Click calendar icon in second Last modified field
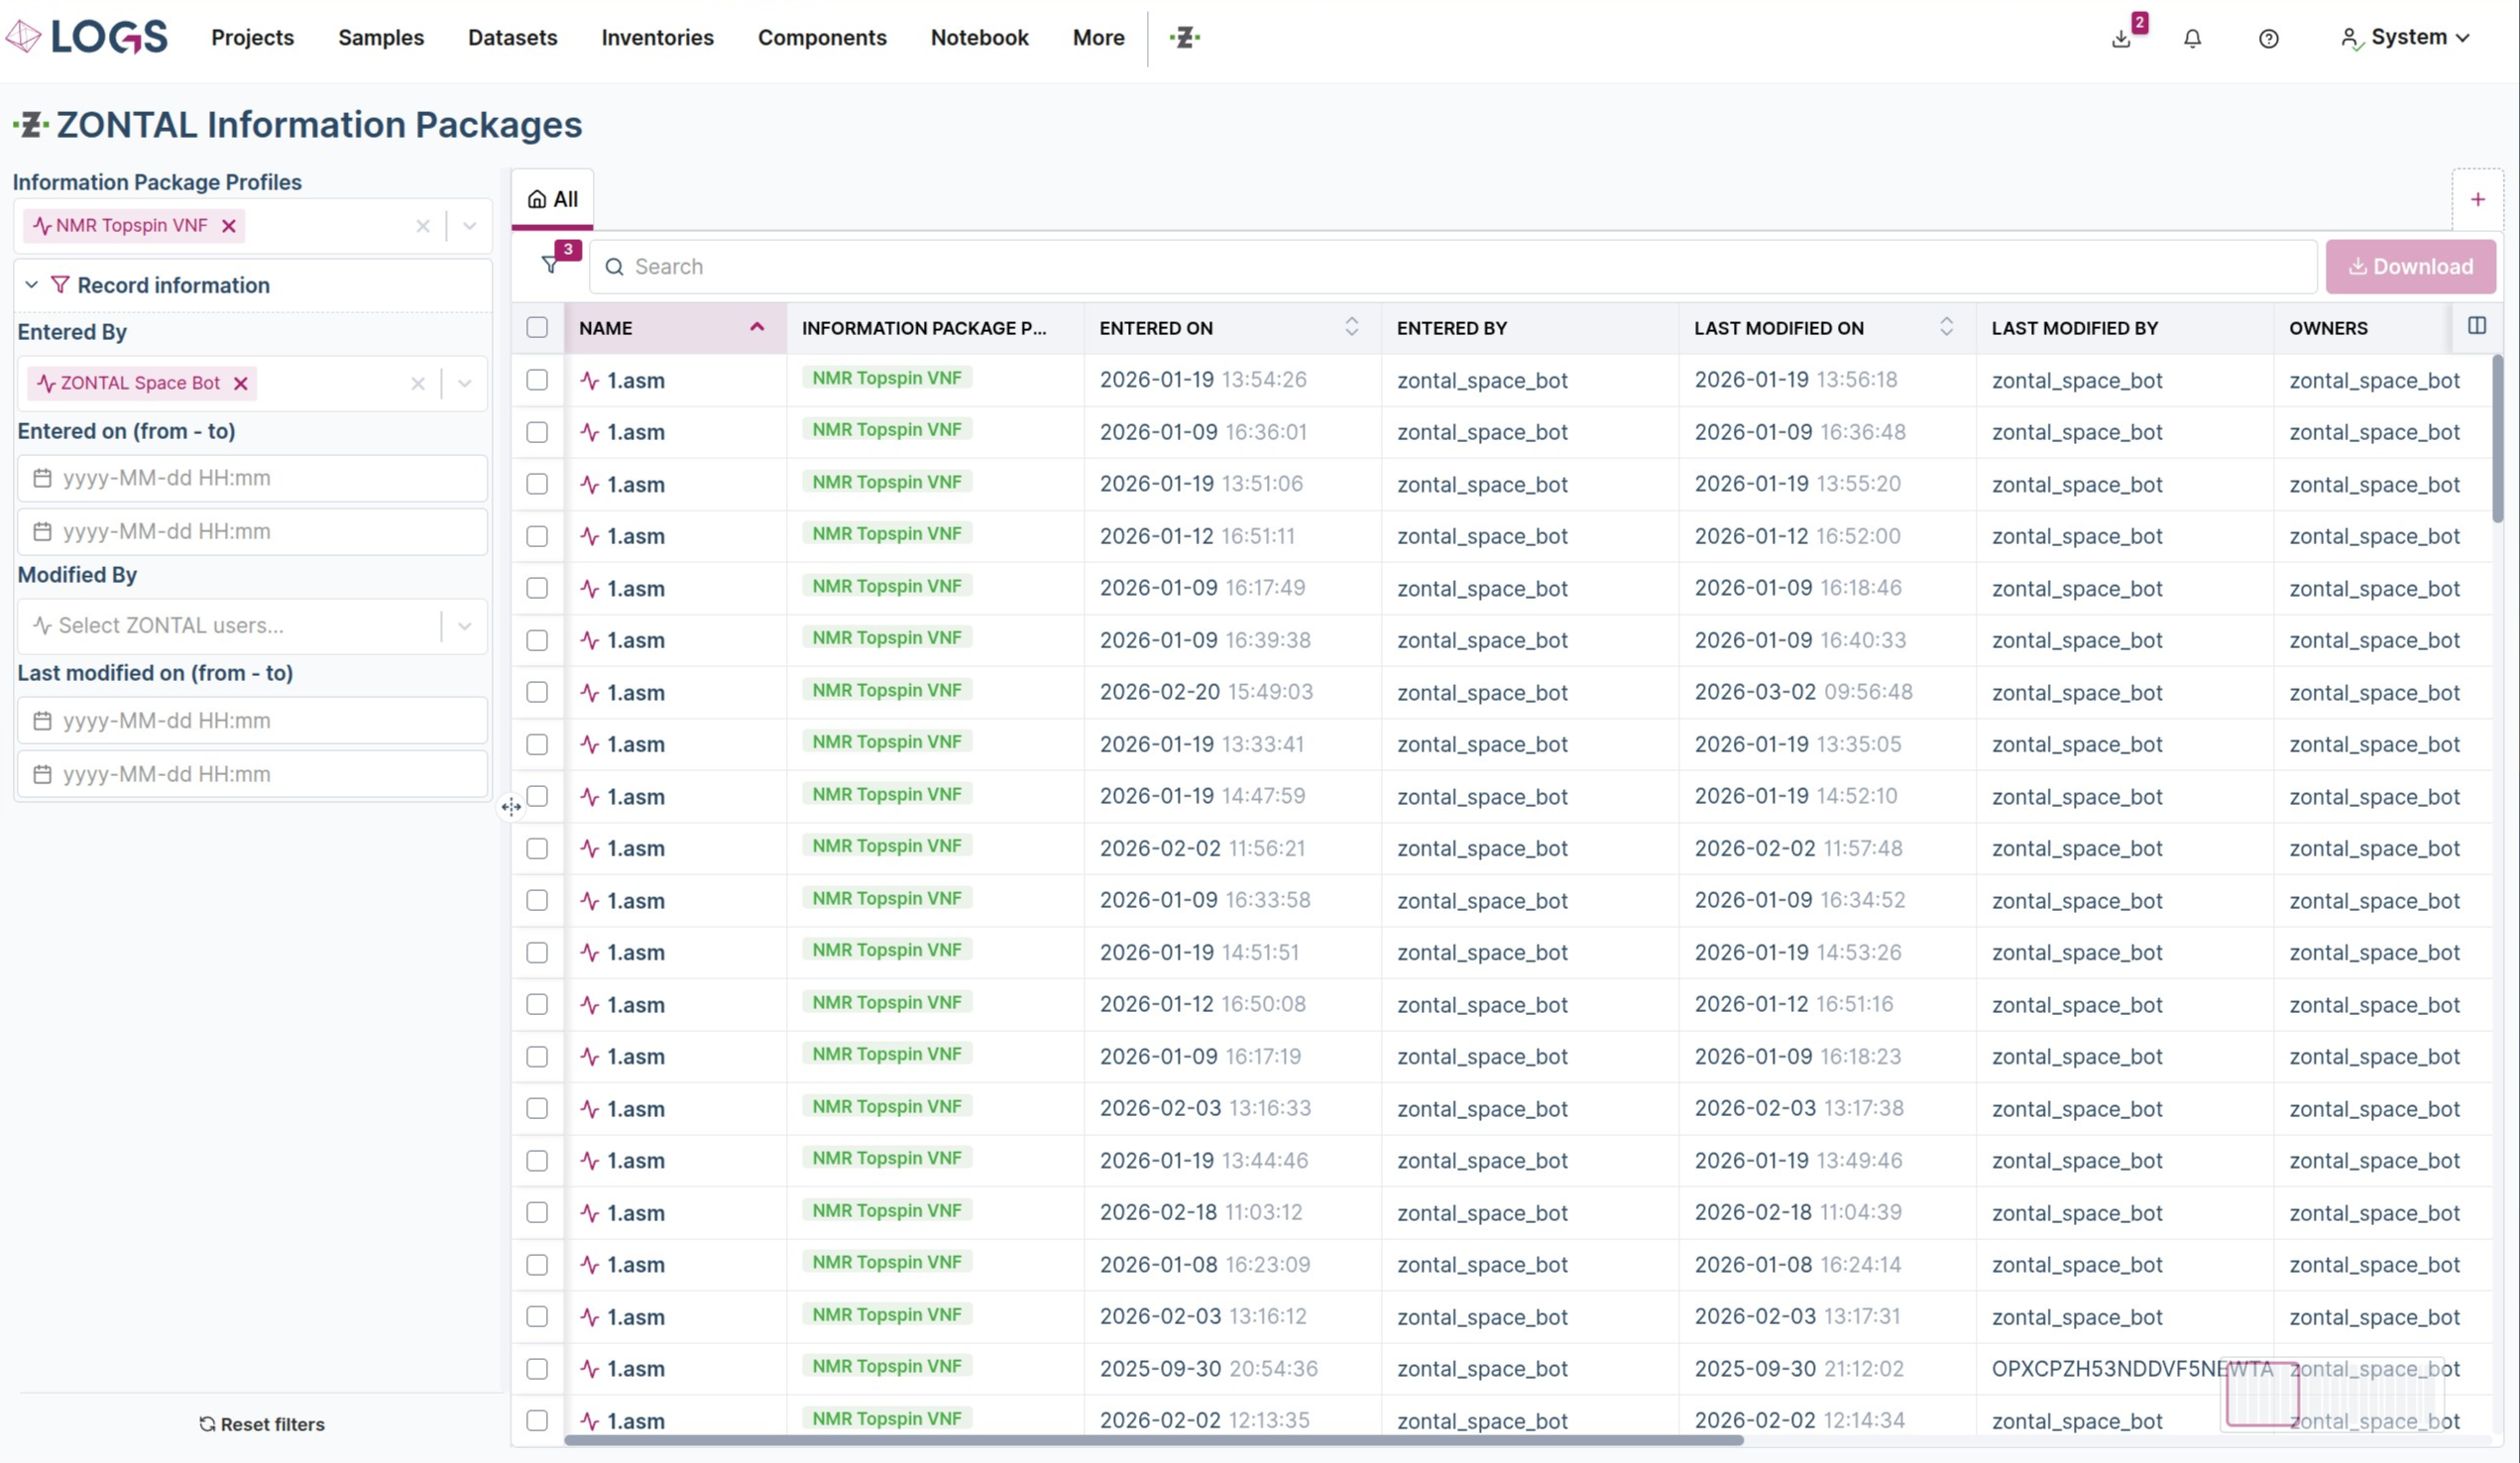Image resolution: width=2520 pixels, height=1463 pixels. tap(42, 774)
